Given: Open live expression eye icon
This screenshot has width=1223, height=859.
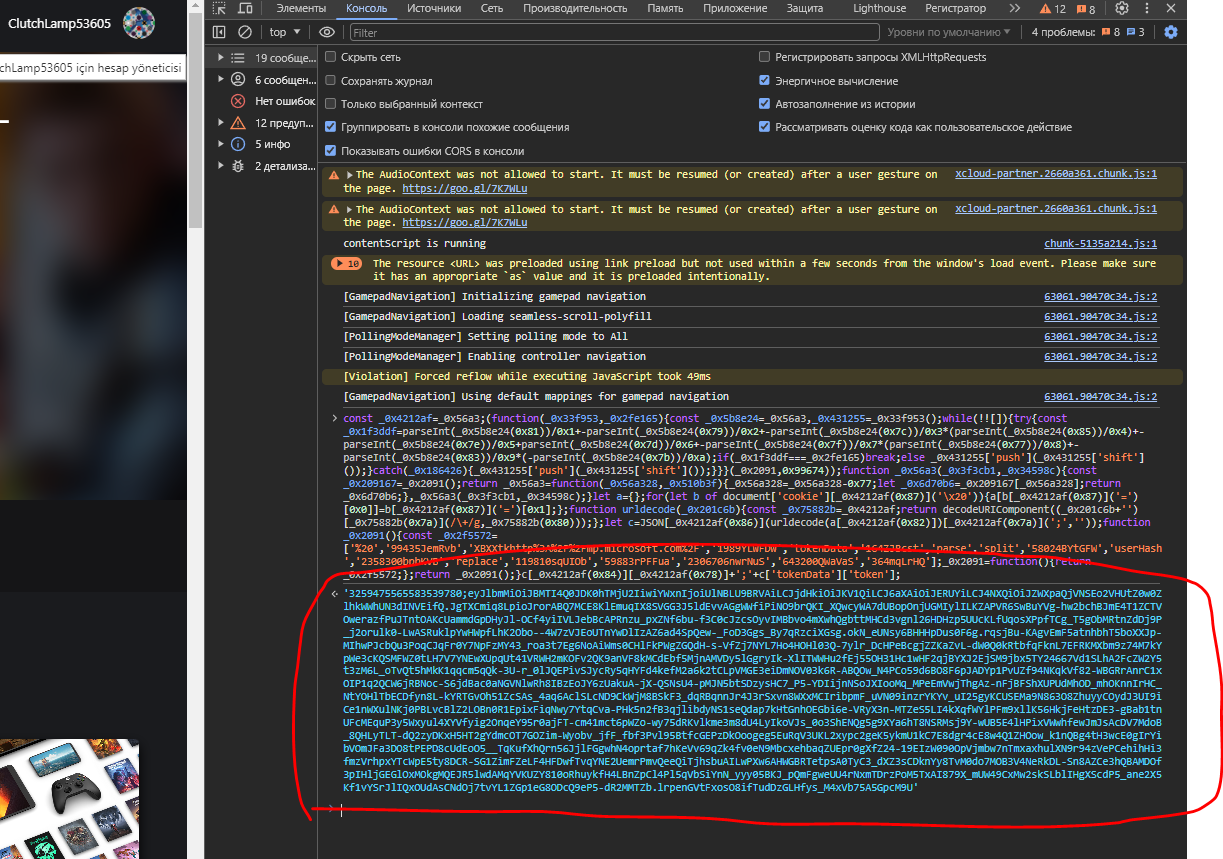Looking at the screenshot, I should point(327,32).
